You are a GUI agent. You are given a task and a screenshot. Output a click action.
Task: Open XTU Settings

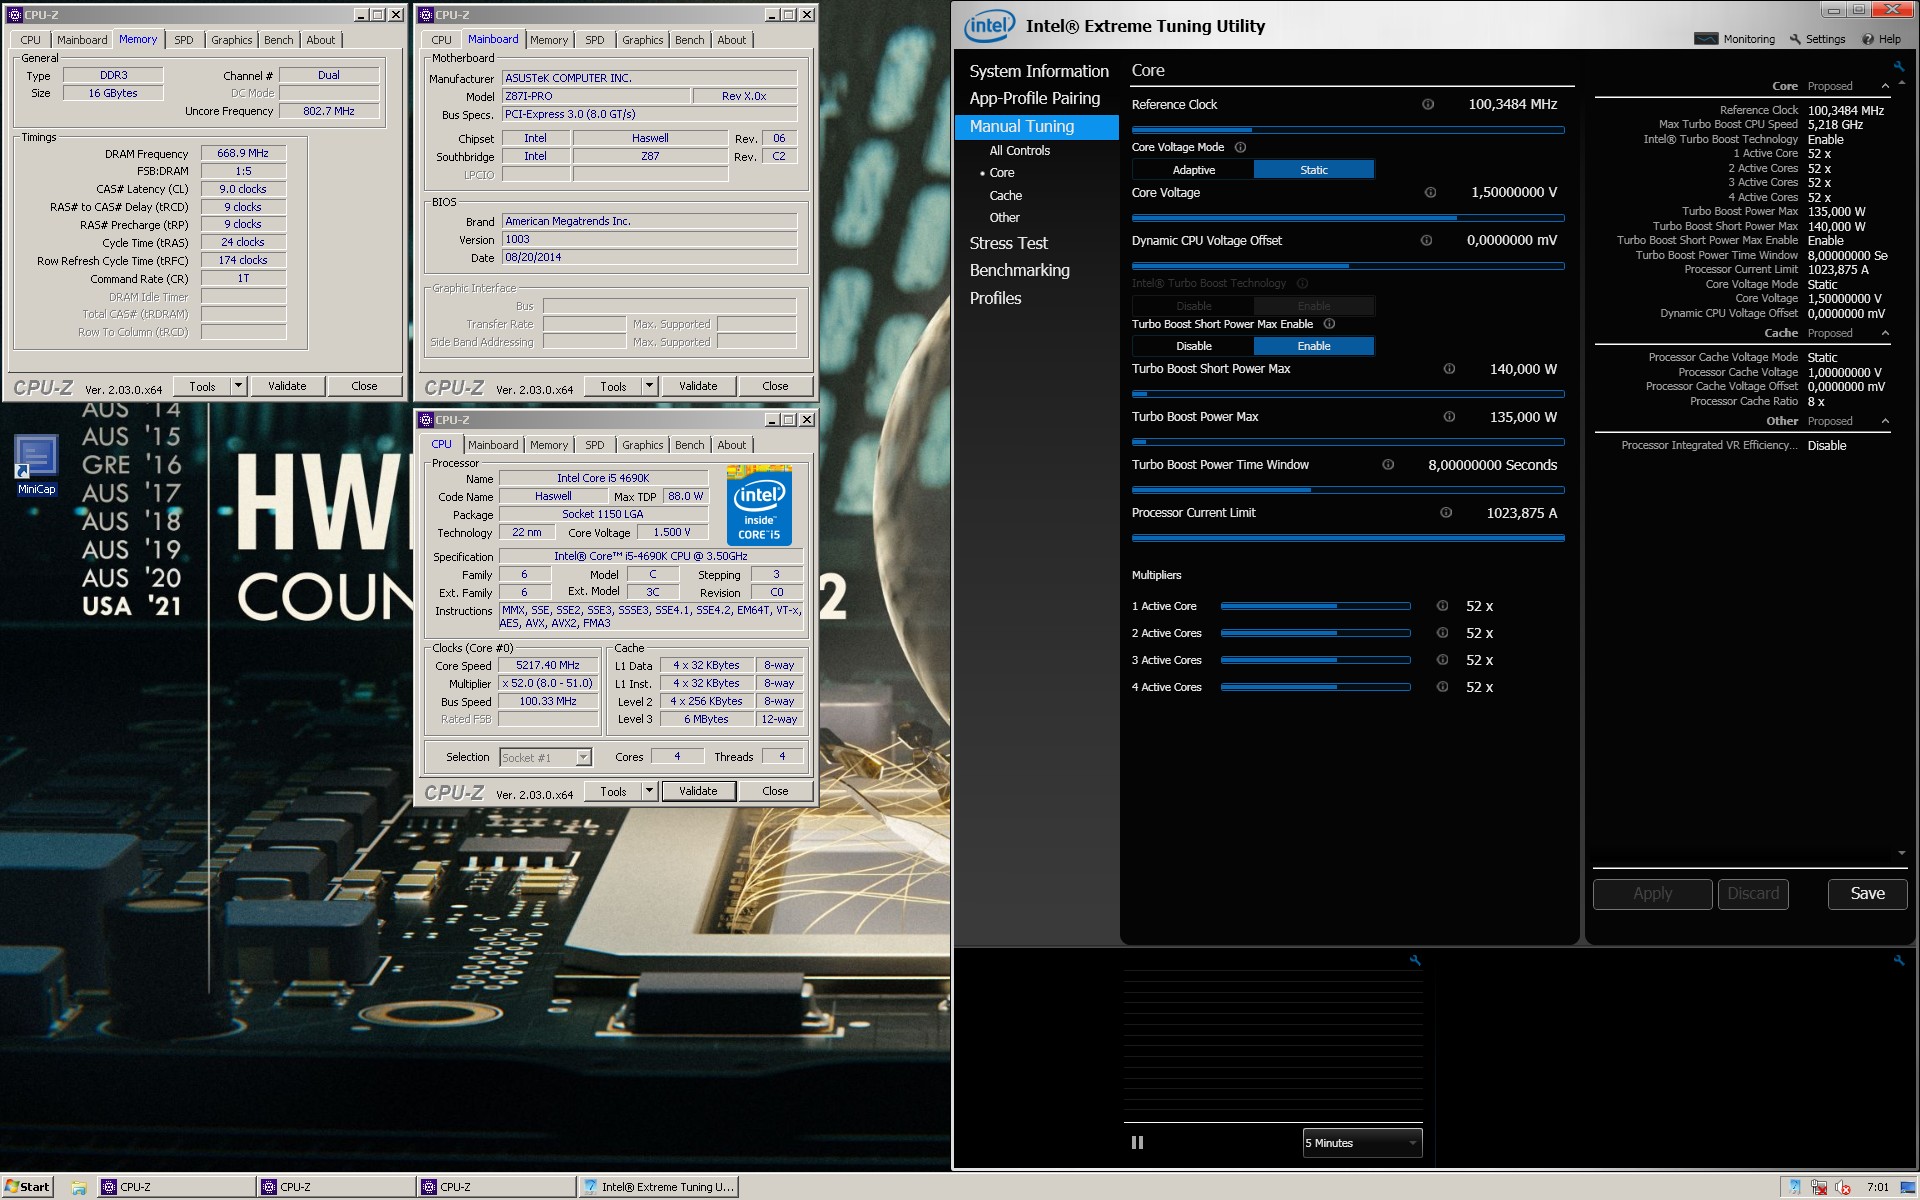point(1817,39)
